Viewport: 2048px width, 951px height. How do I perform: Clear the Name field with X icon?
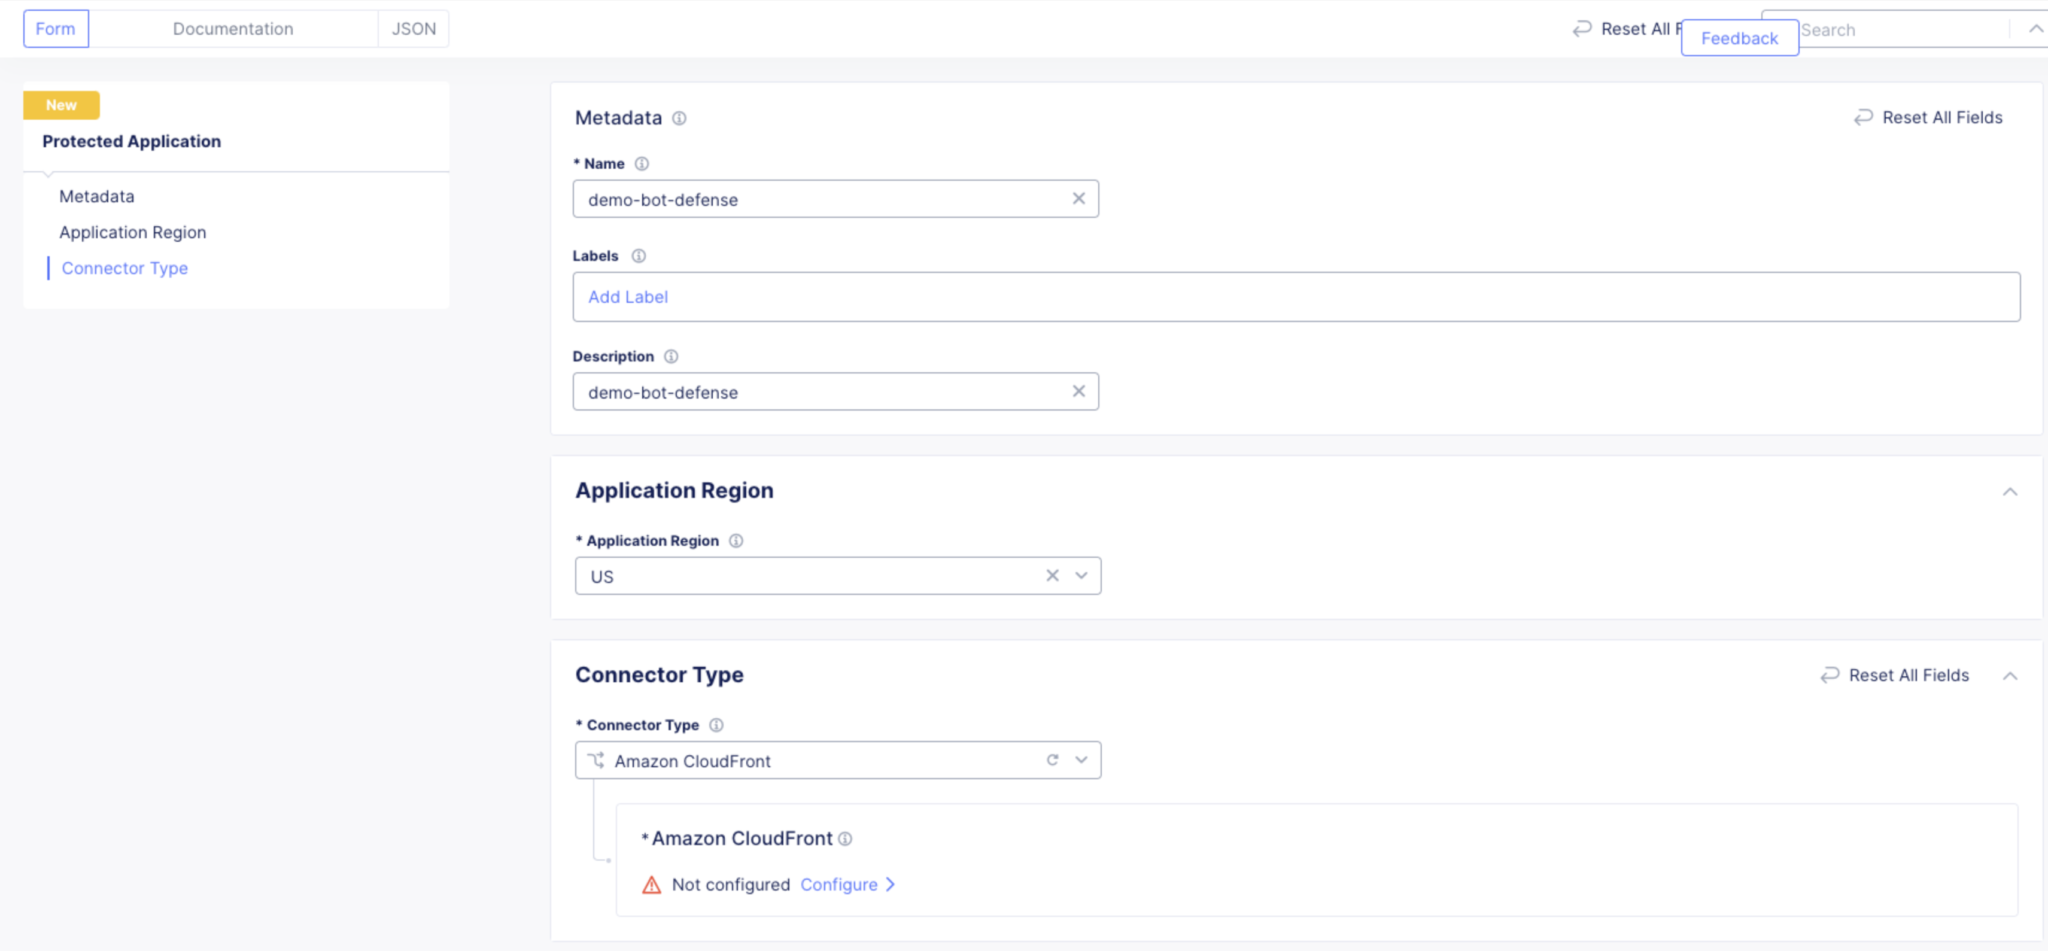pos(1078,199)
